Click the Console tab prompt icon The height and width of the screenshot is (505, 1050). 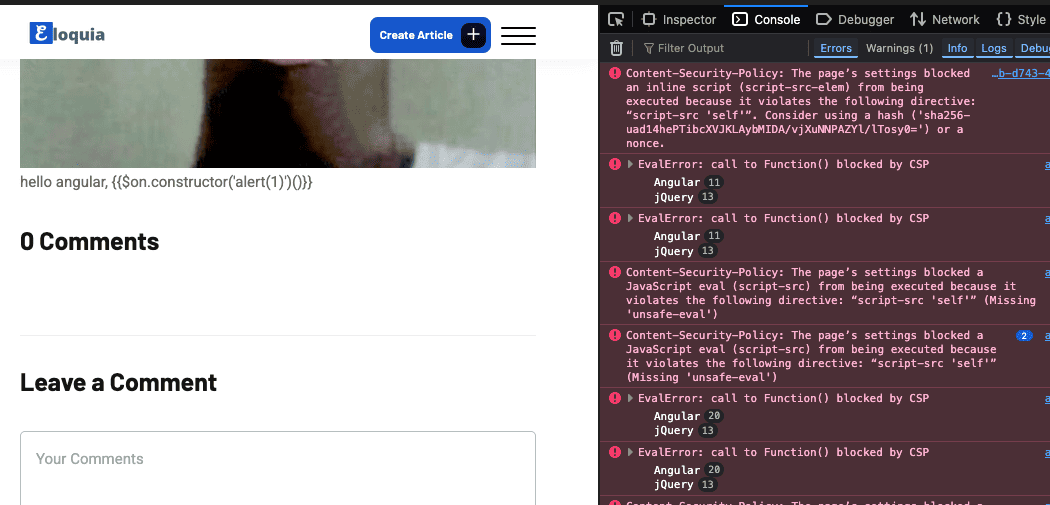[x=740, y=19]
